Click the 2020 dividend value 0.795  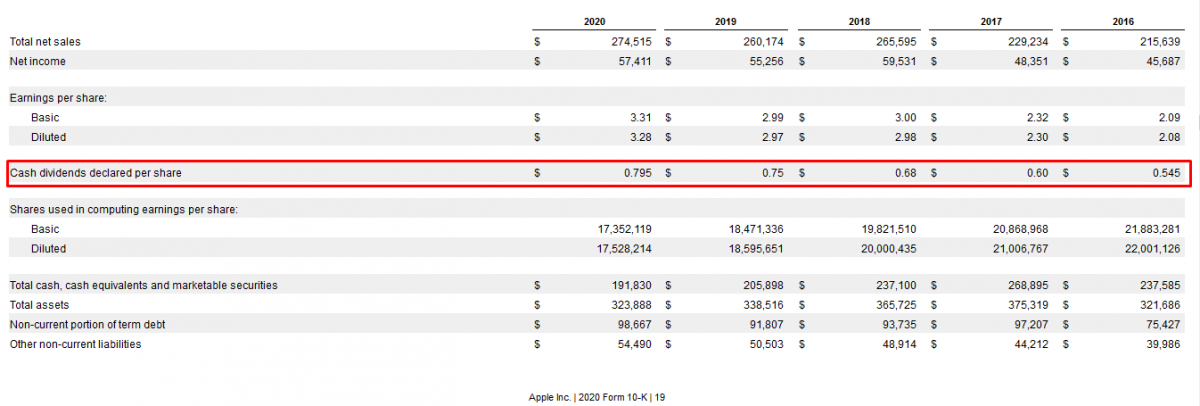click(634, 173)
